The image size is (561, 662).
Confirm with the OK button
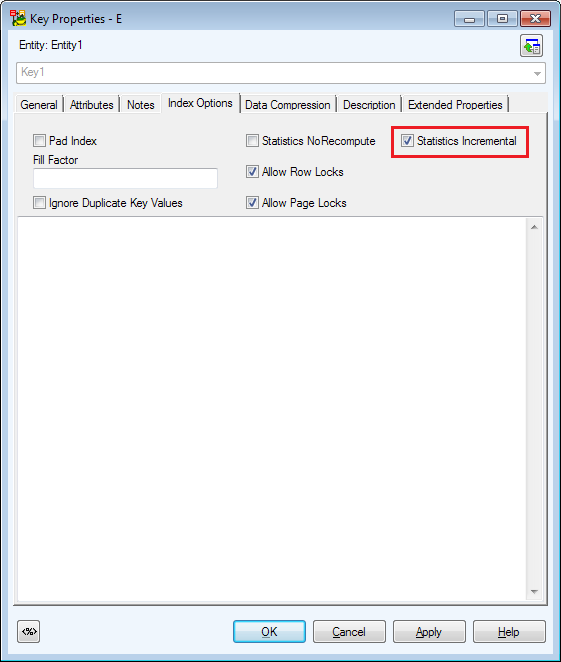coord(269,632)
